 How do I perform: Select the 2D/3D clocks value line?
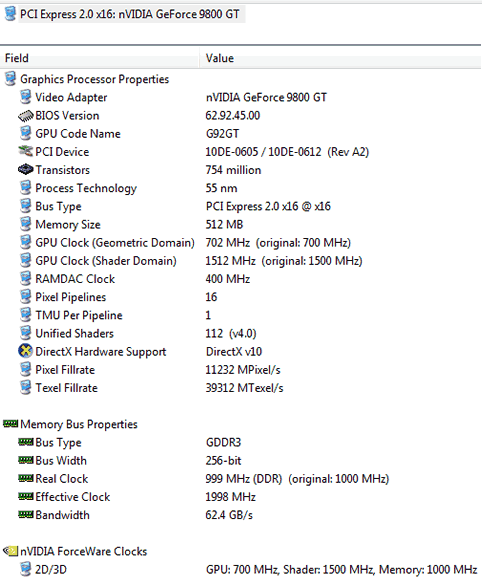(342, 570)
